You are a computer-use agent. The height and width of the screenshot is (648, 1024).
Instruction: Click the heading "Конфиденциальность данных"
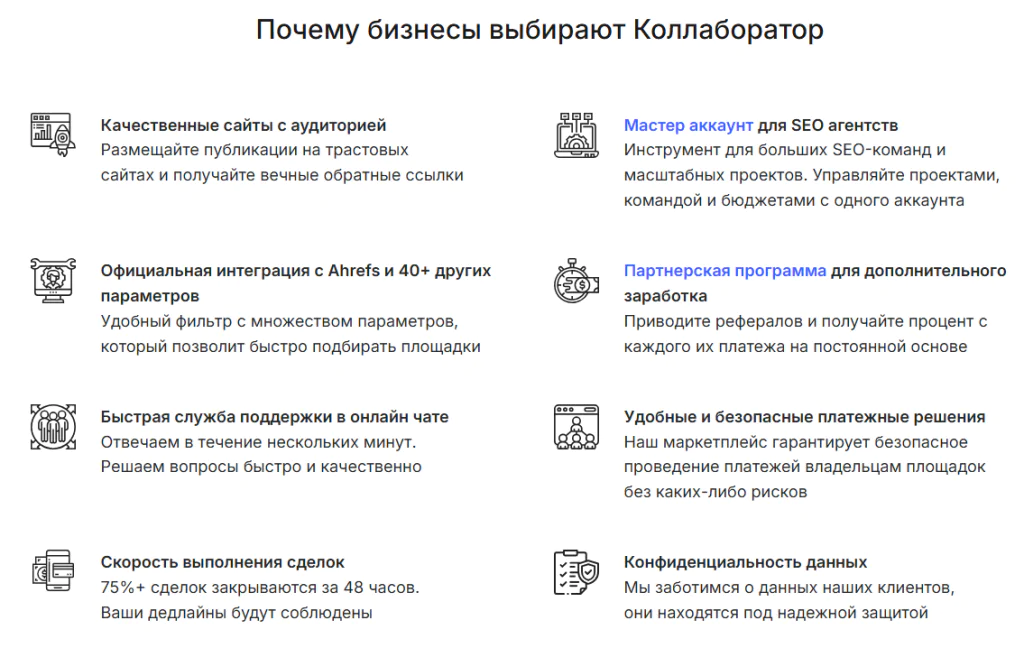tap(745, 562)
